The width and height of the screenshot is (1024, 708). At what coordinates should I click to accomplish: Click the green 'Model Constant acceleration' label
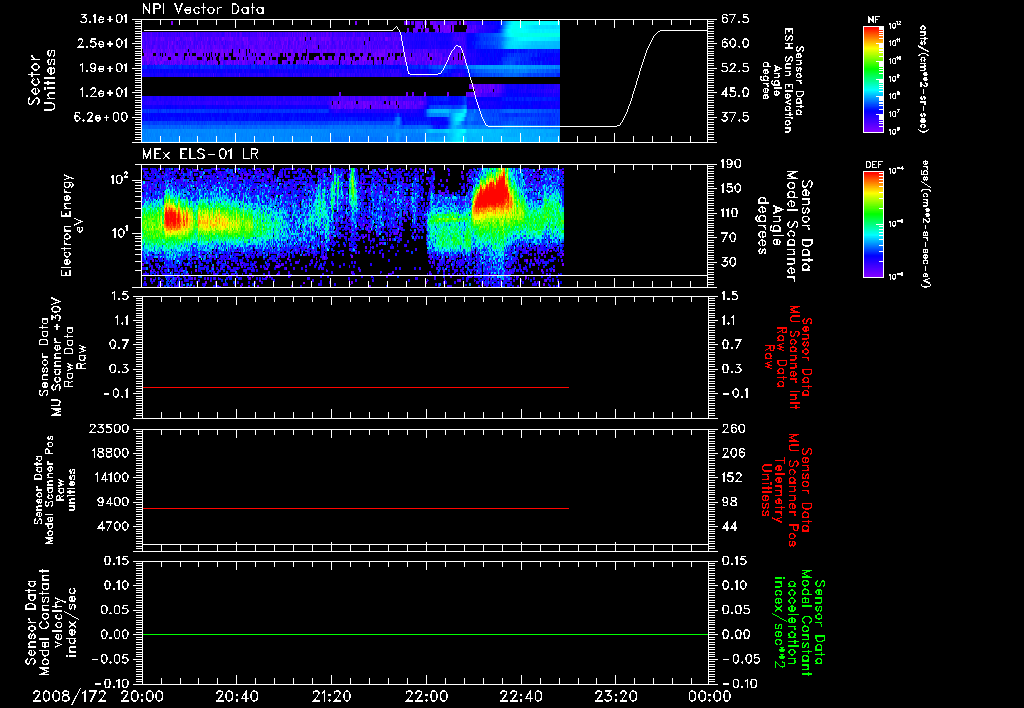799,624
